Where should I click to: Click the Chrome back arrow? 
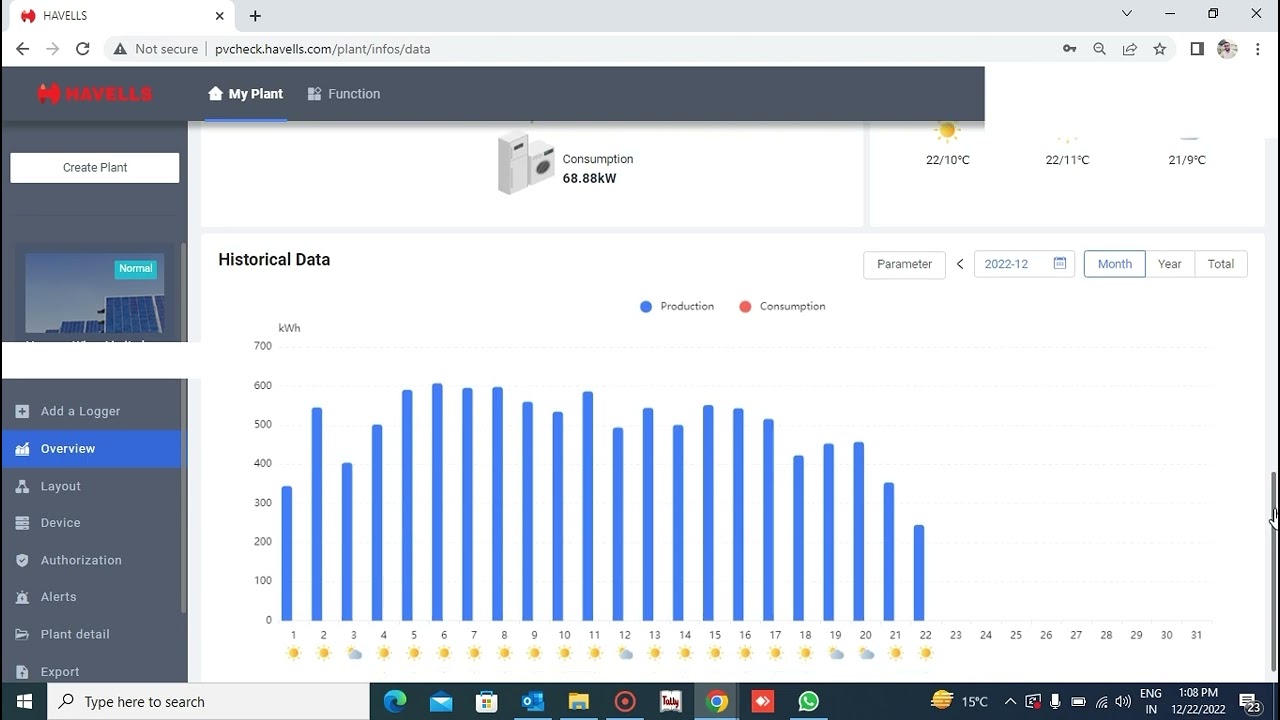(22, 49)
